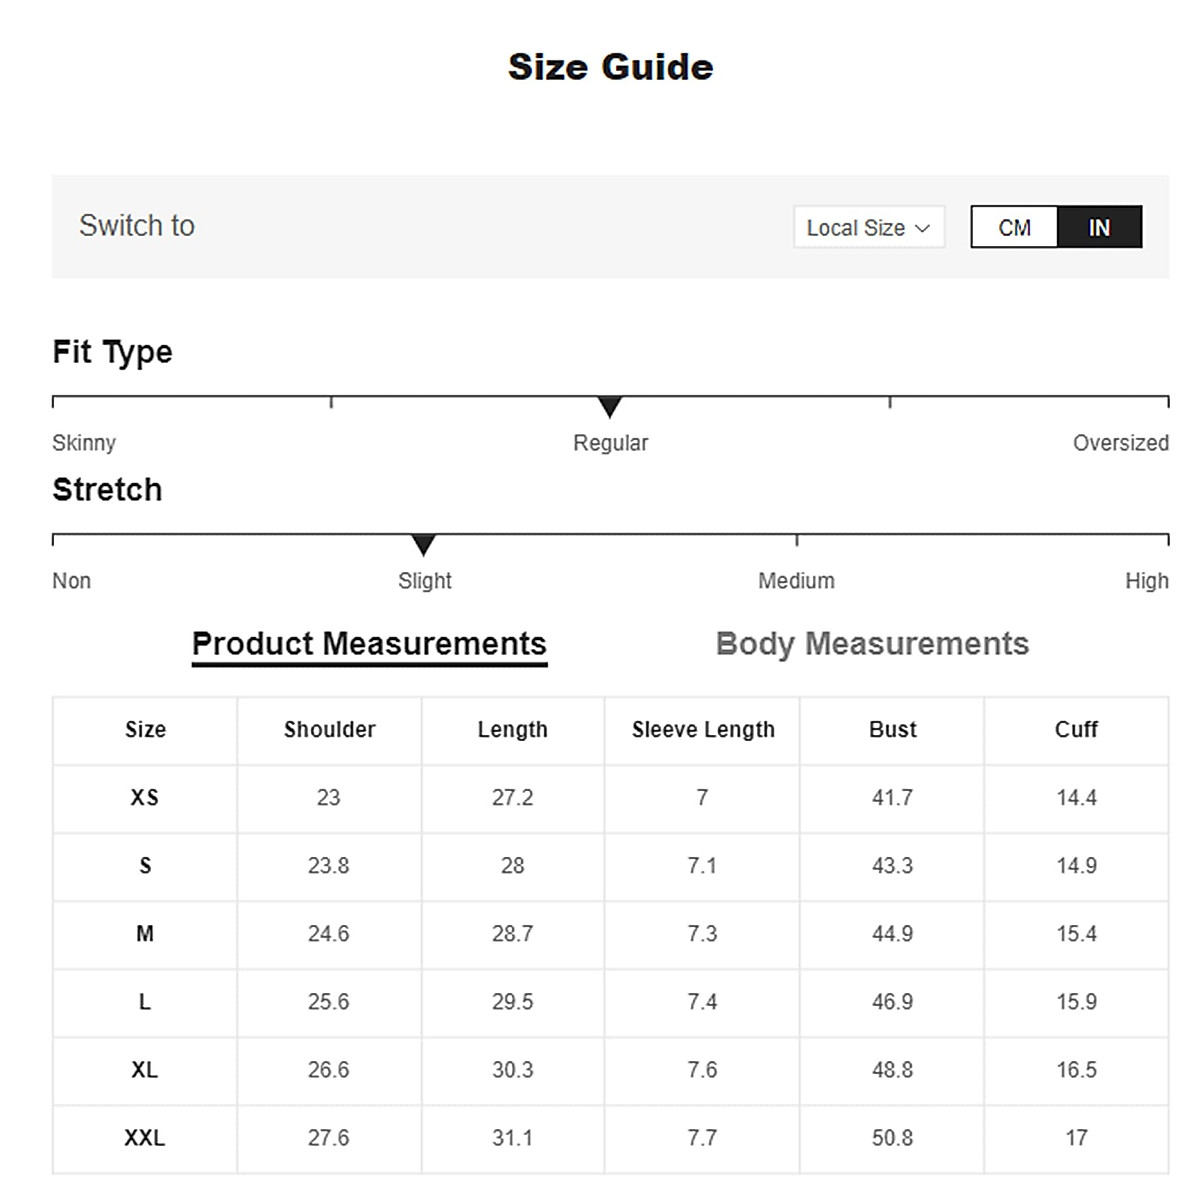This screenshot has height=1200, width=1200.
Task: Select the XS size row label
Action: pyautogui.click(x=145, y=798)
